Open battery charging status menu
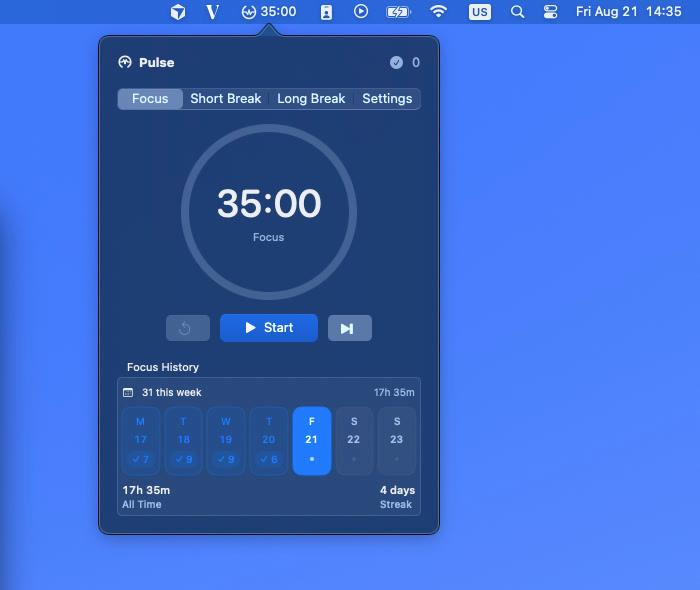Image resolution: width=700 pixels, height=590 pixels. 398,12
